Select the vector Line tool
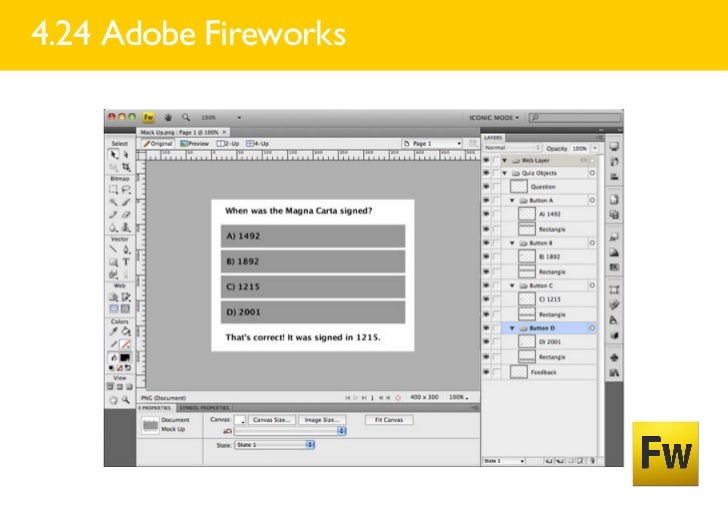This screenshot has height=515, width=728. pyautogui.click(x=114, y=249)
